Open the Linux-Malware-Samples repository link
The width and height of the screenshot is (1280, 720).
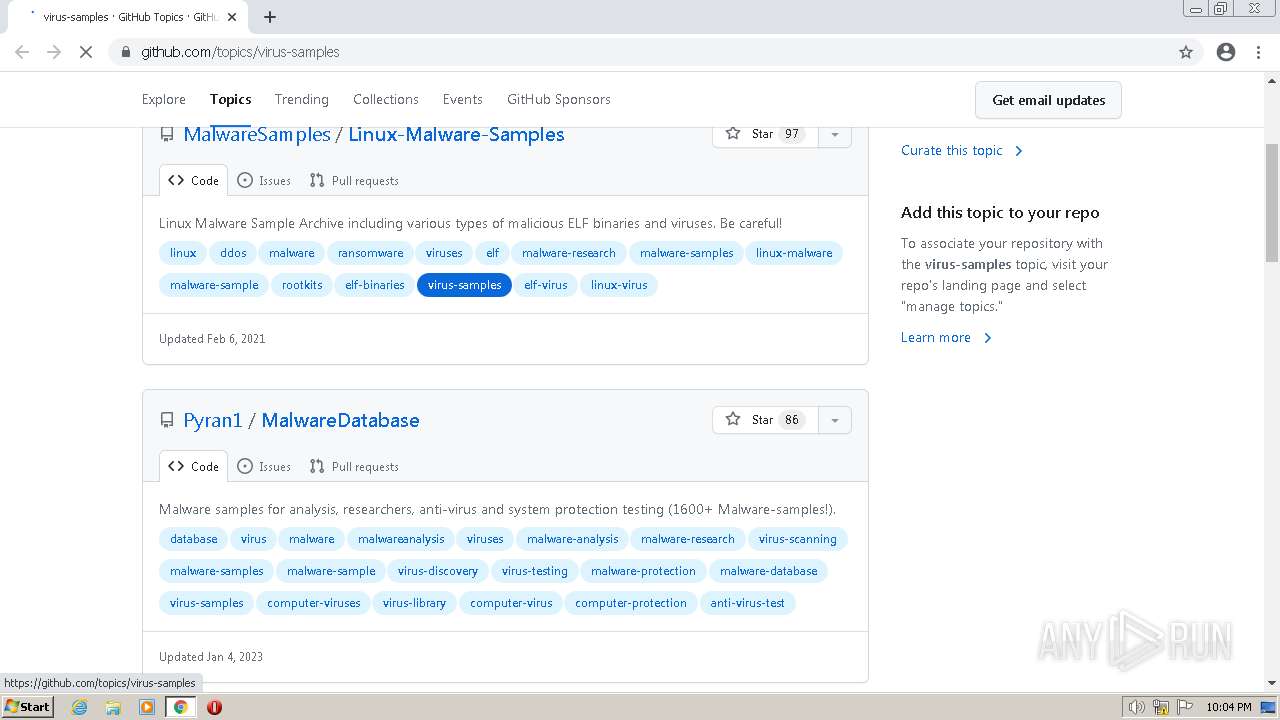[x=456, y=134]
